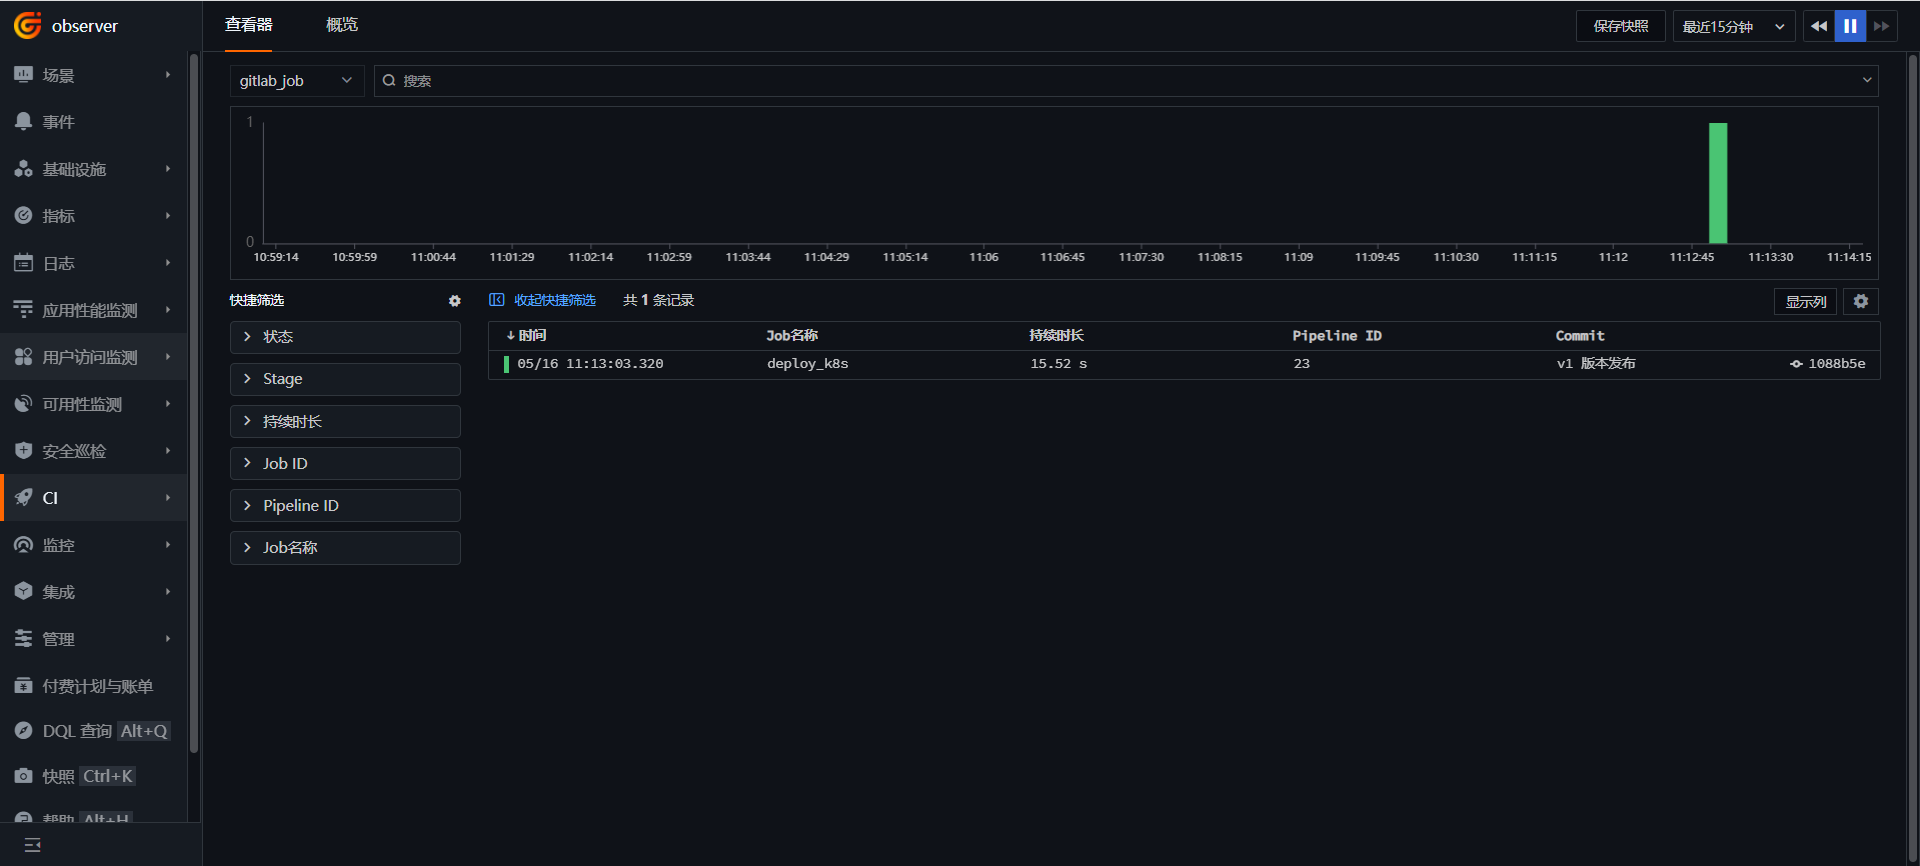1920x866 pixels.
Task: Click the Commit column header
Action: (1580, 336)
